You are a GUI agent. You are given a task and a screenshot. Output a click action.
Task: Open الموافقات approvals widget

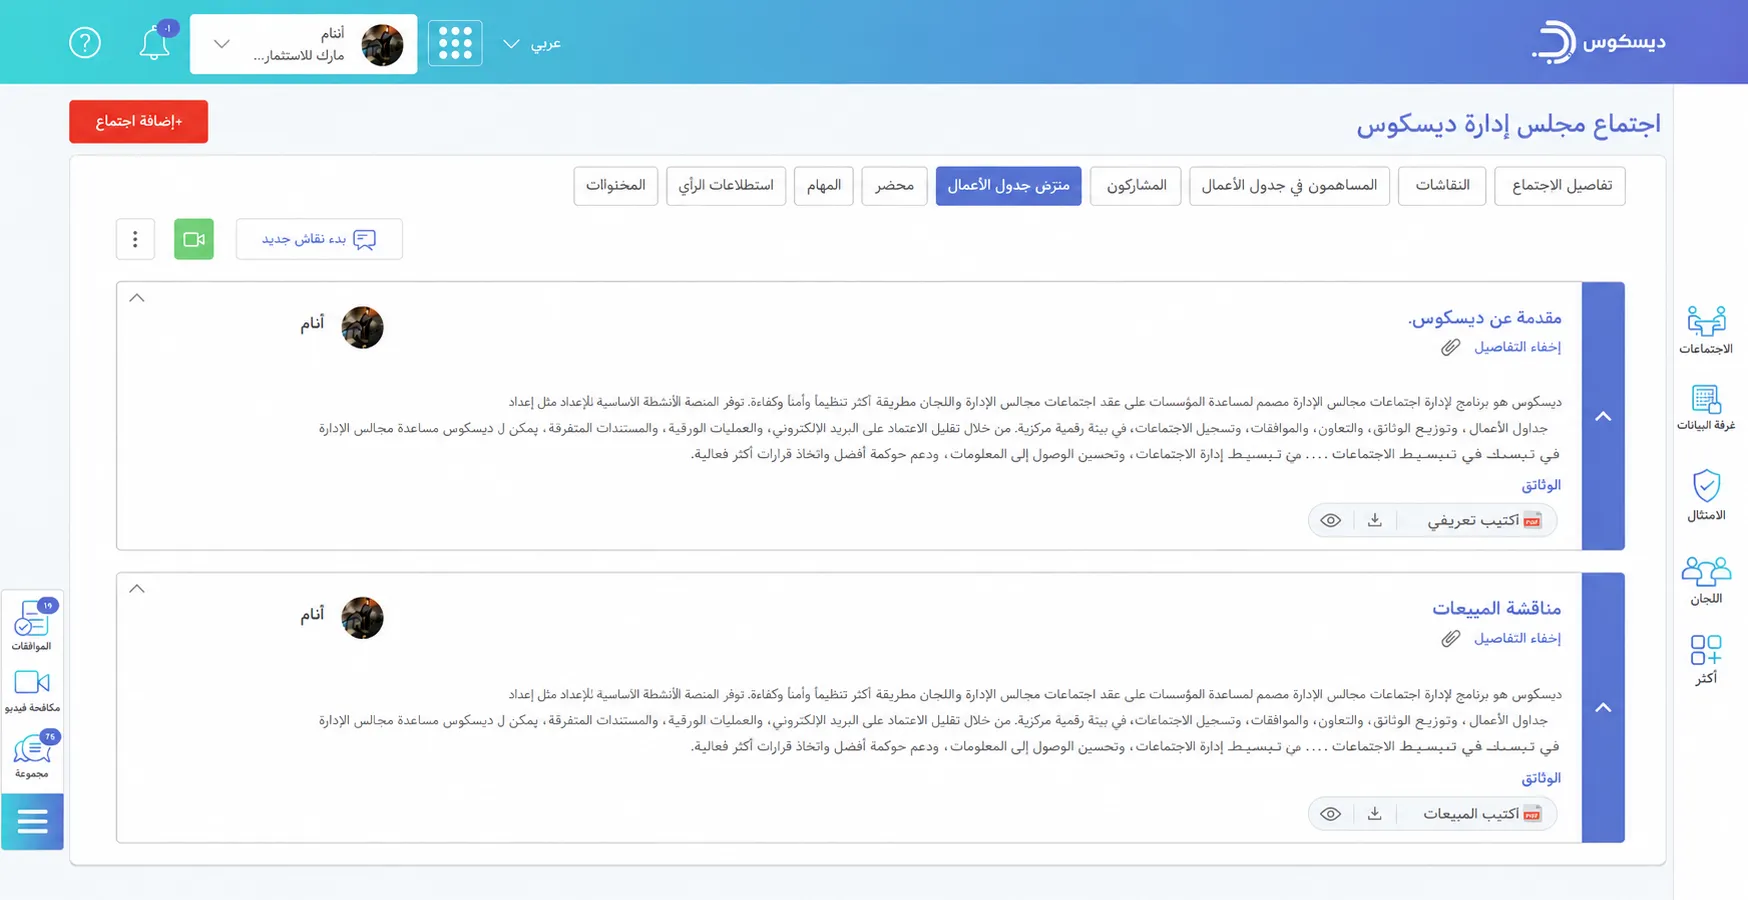pyautogui.click(x=32, y=626)
